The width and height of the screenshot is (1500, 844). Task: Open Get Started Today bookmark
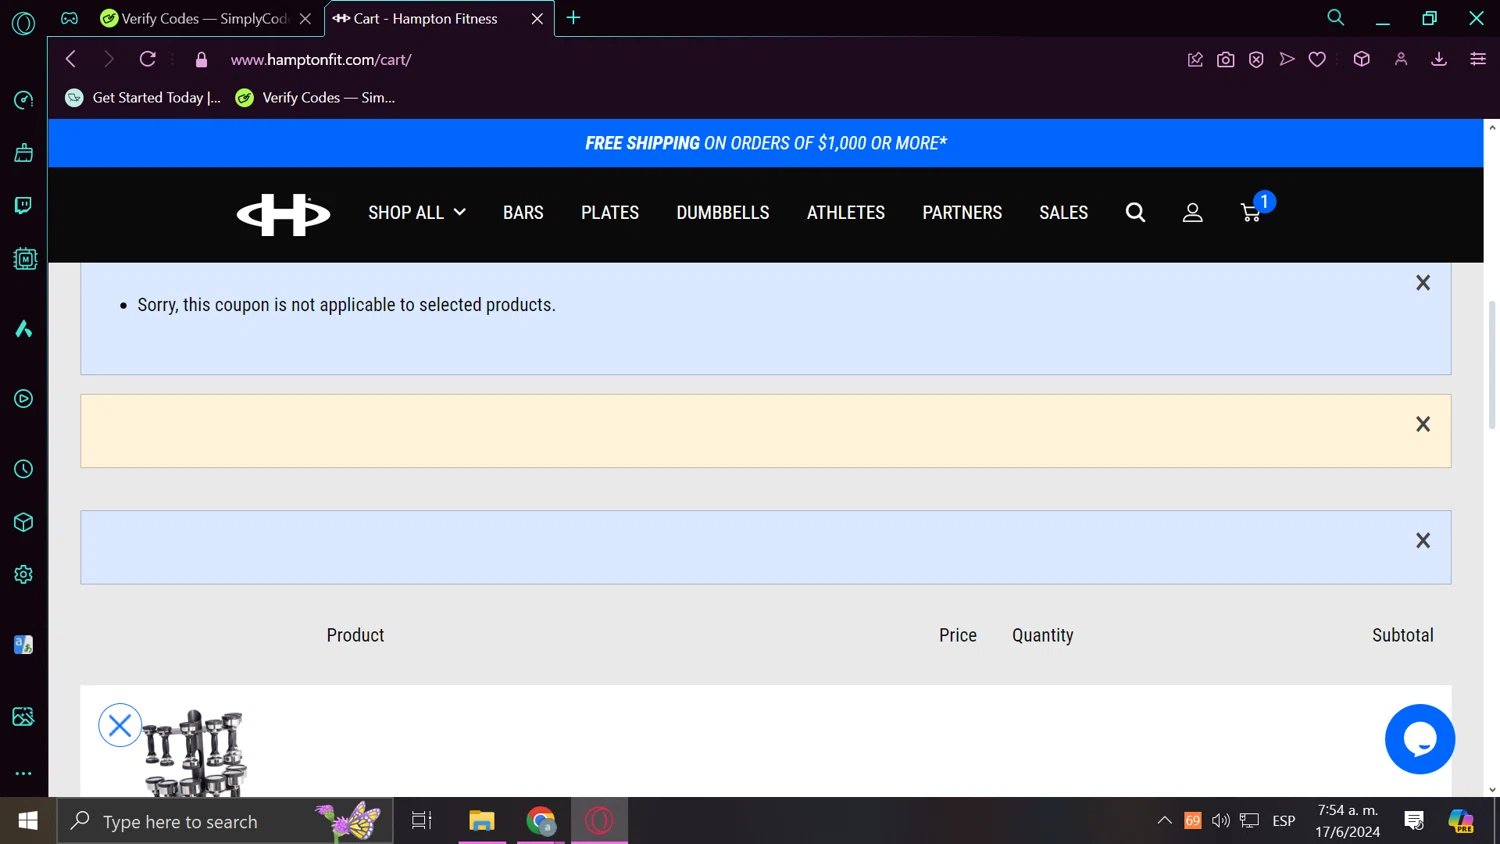(143, 97)
